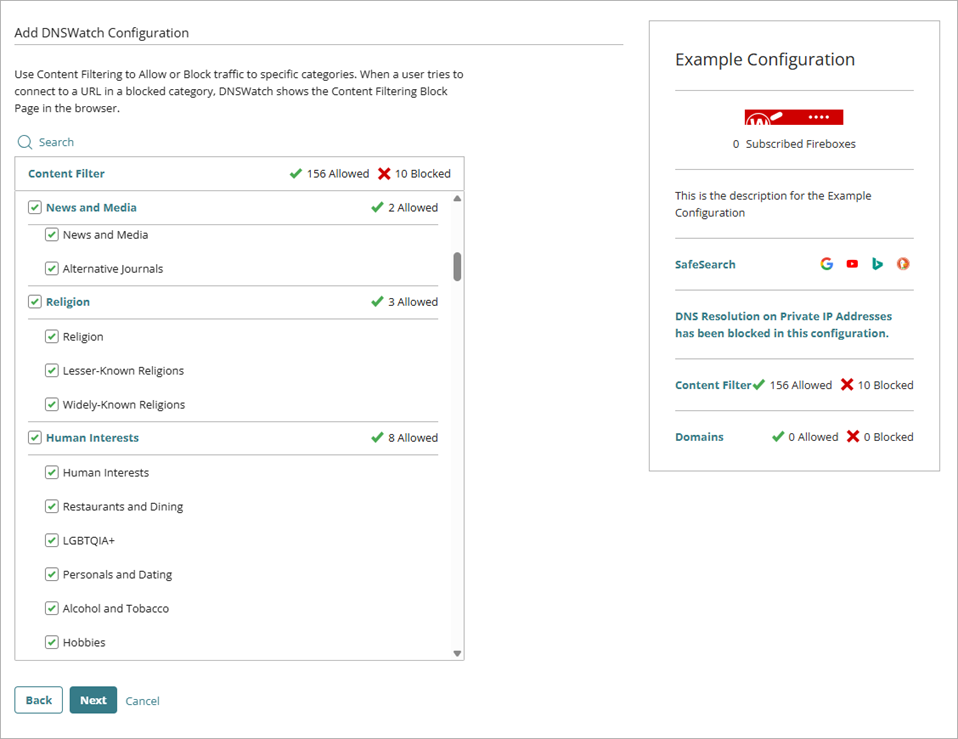Uncheck the News and Media subcategory checkbox
Viewport: 958px width, 739px height.
tap(52, 235)
